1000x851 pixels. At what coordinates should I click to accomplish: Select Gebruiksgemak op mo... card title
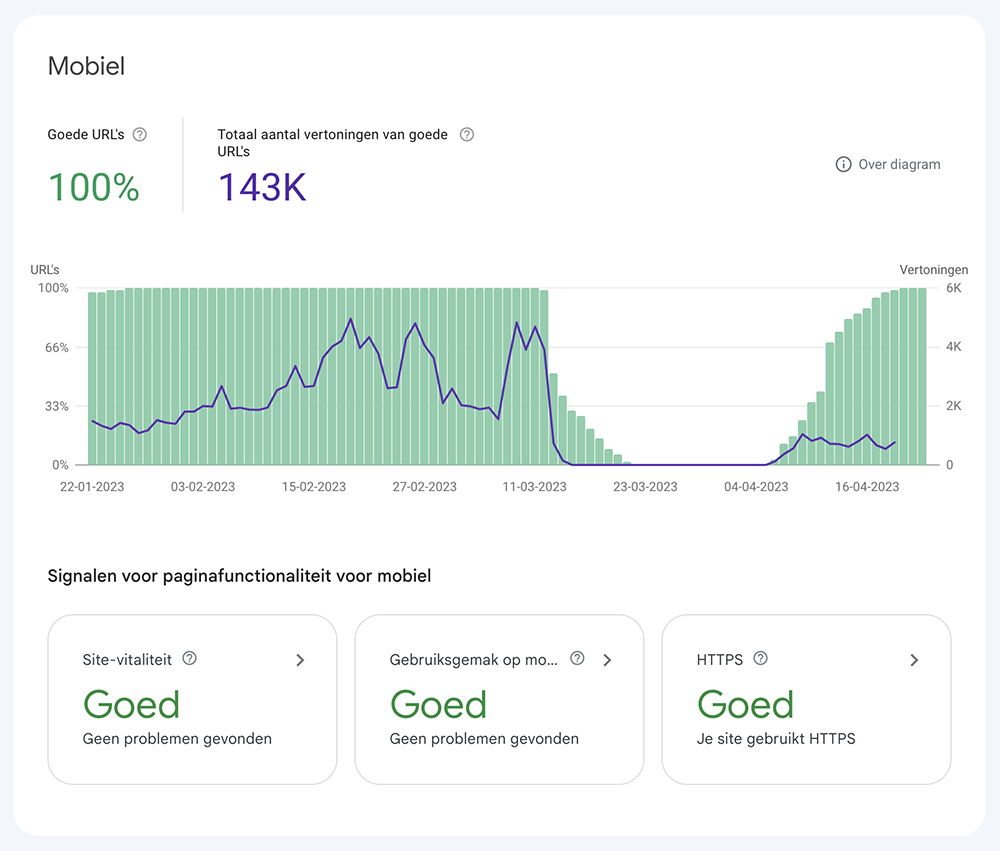tap(473, 660)
